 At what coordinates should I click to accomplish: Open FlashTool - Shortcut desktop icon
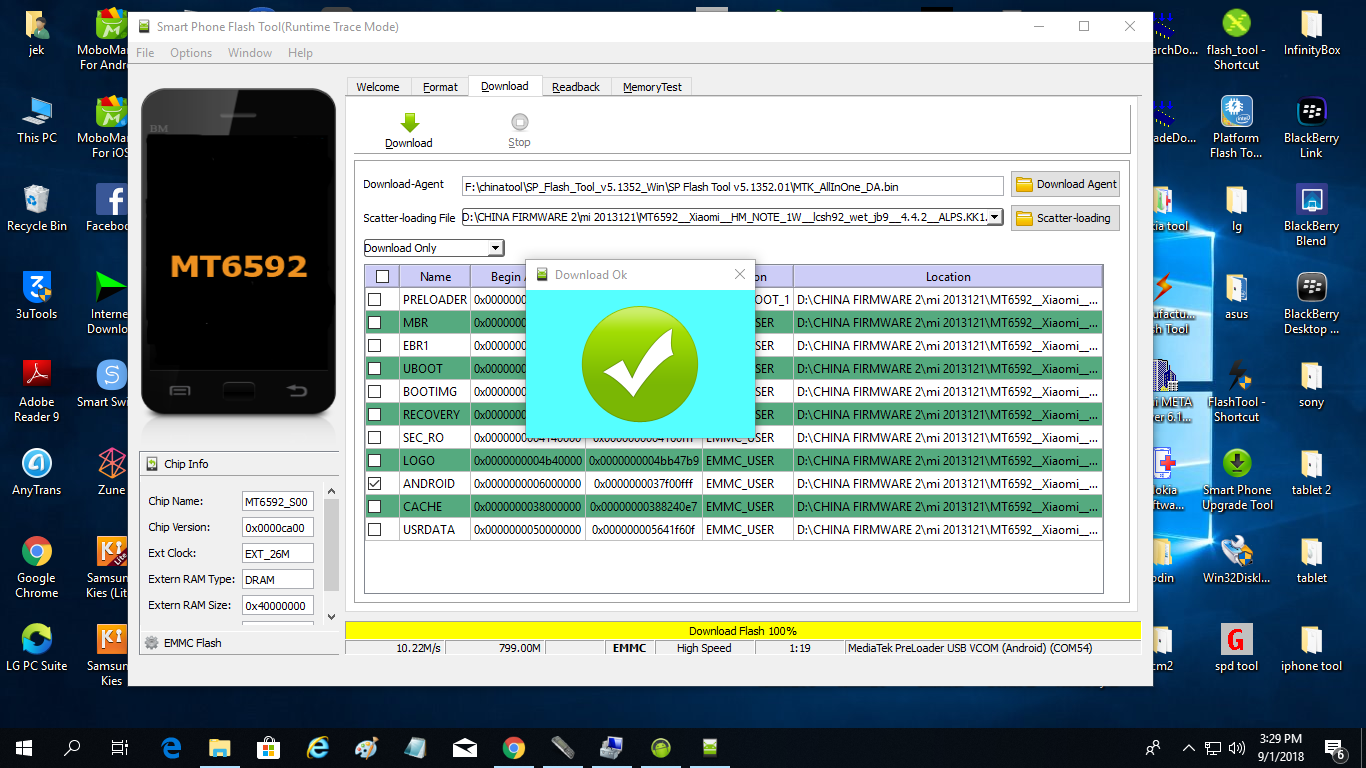[x=1236, y=391]
